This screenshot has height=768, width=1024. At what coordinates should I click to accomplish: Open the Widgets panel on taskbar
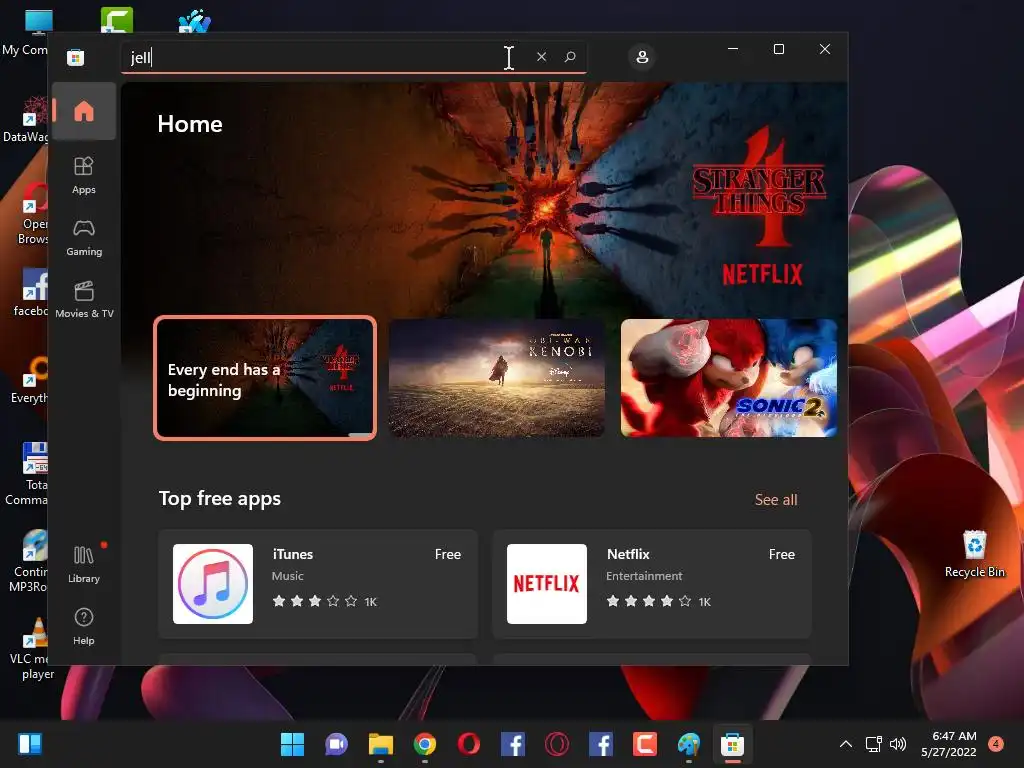tap(30, 744)
